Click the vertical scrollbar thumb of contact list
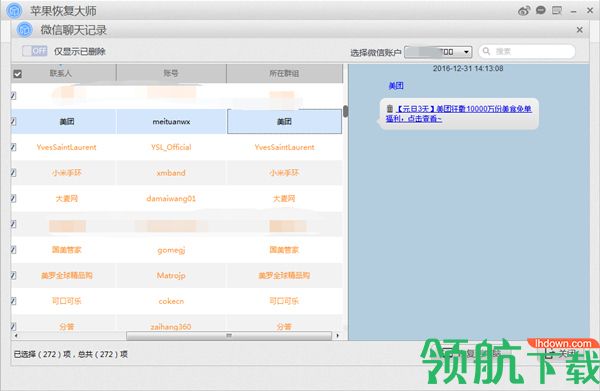The width and height of the screenshot is (600, 391). pos(346,111)
